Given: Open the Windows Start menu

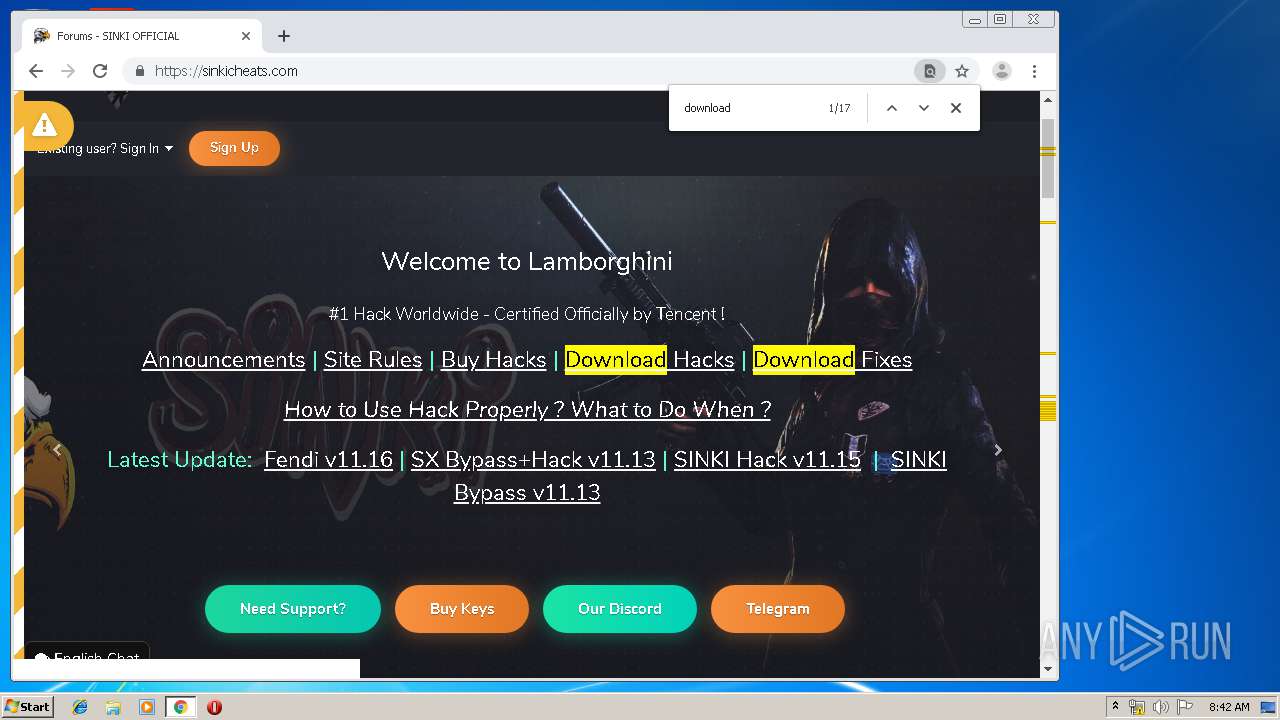Looking at the screenshot, I should click(27, 707).
